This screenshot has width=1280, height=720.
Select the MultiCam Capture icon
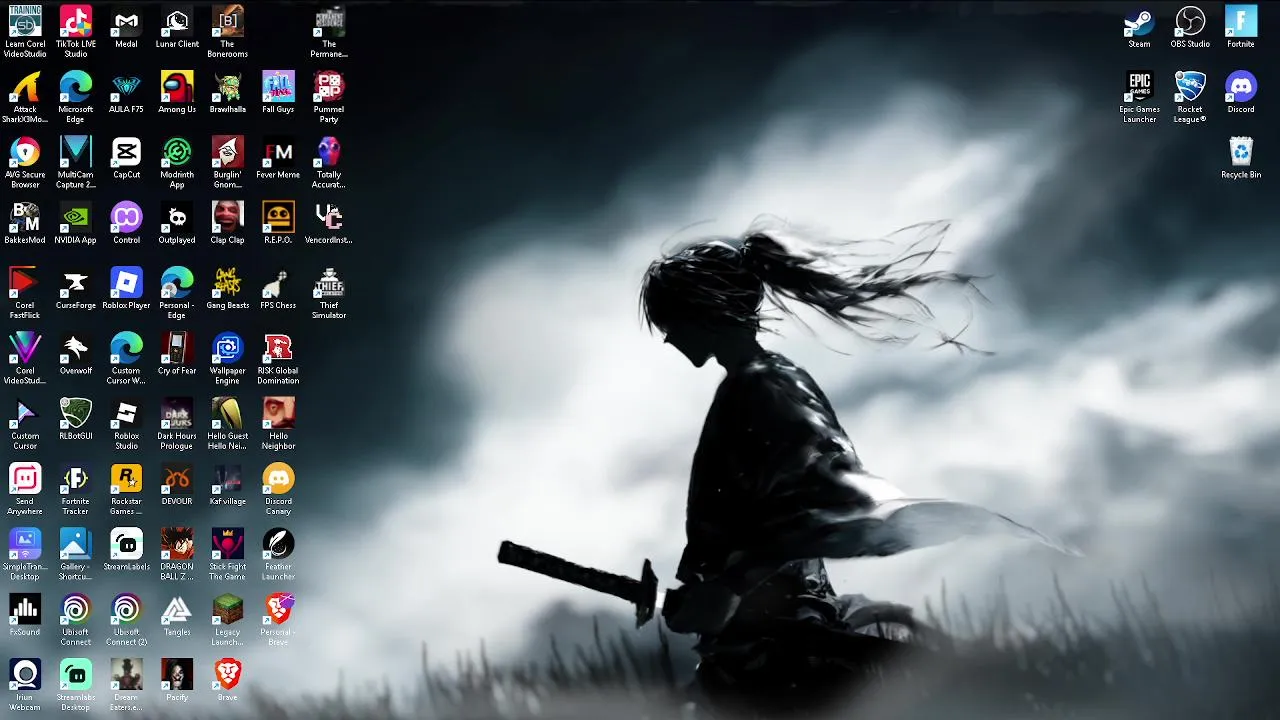76,162
